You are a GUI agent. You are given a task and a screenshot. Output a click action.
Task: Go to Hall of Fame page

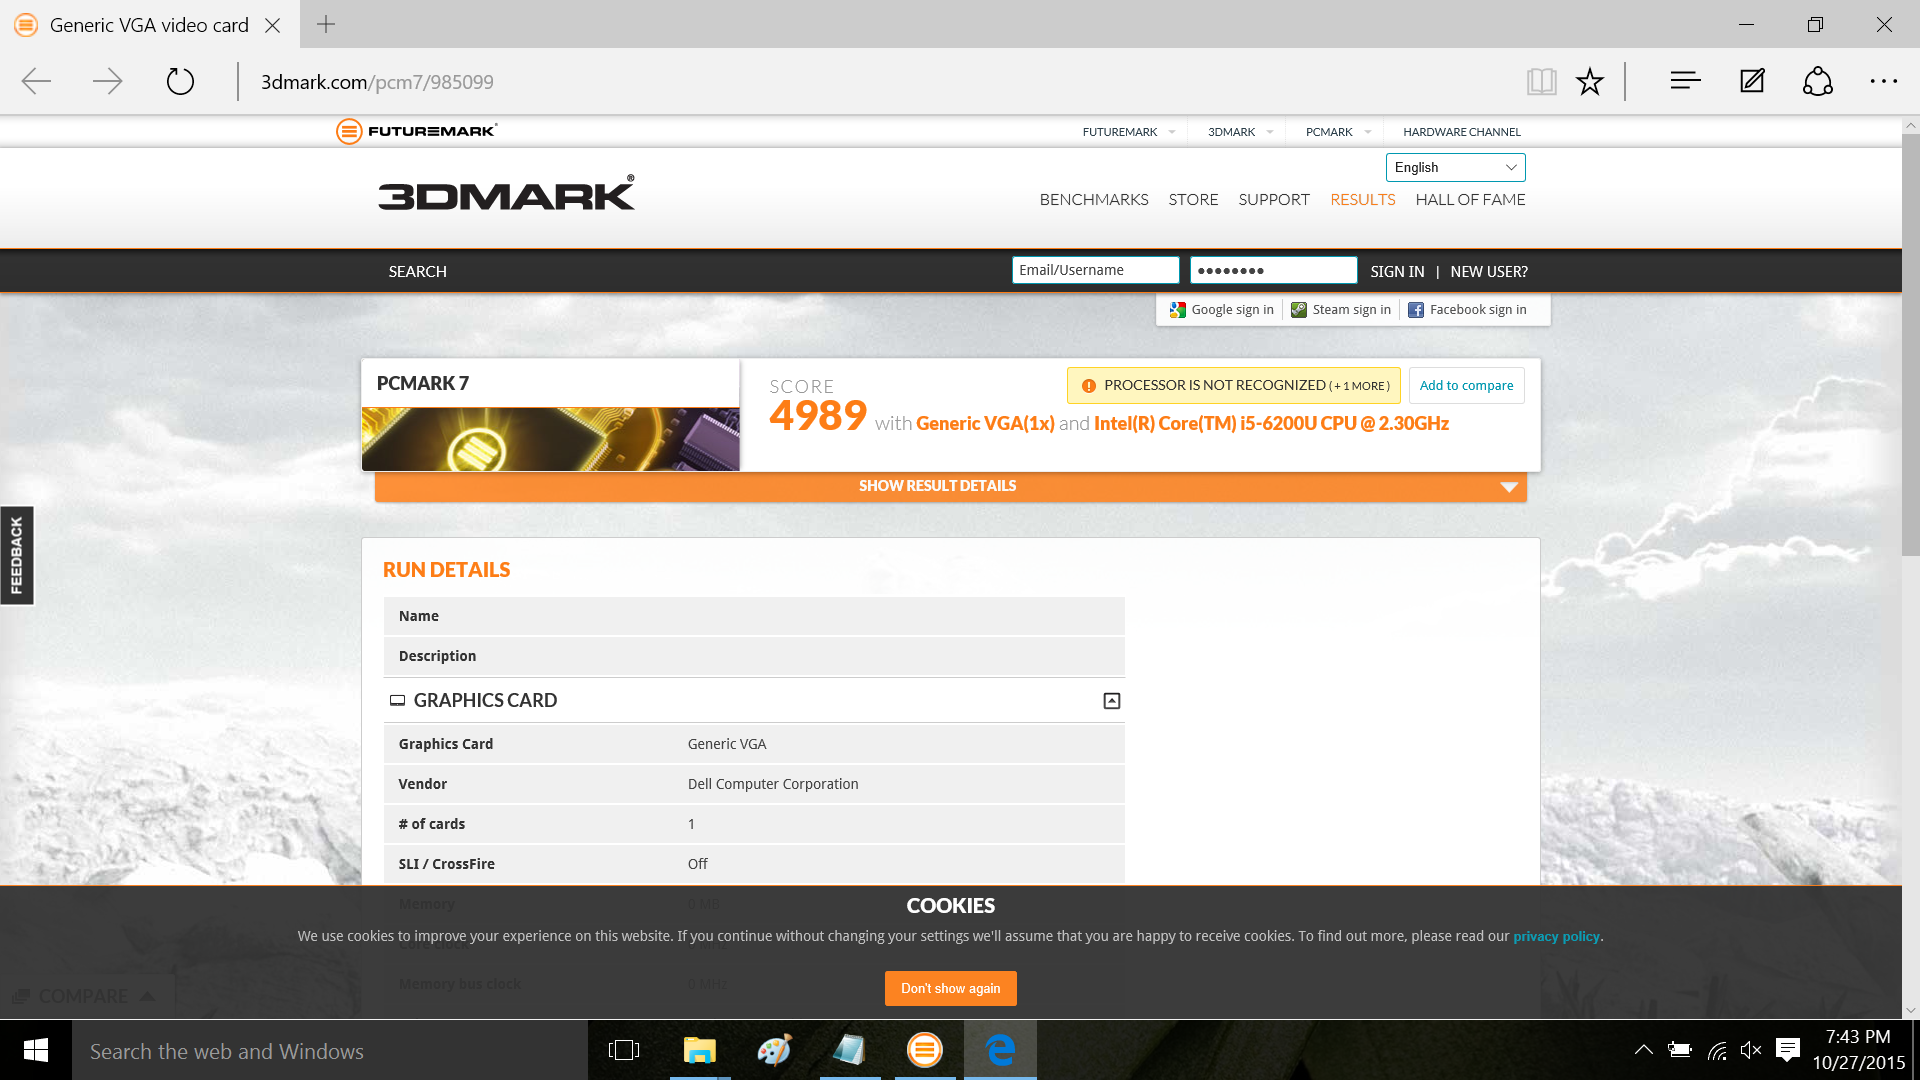(1469, 200)
